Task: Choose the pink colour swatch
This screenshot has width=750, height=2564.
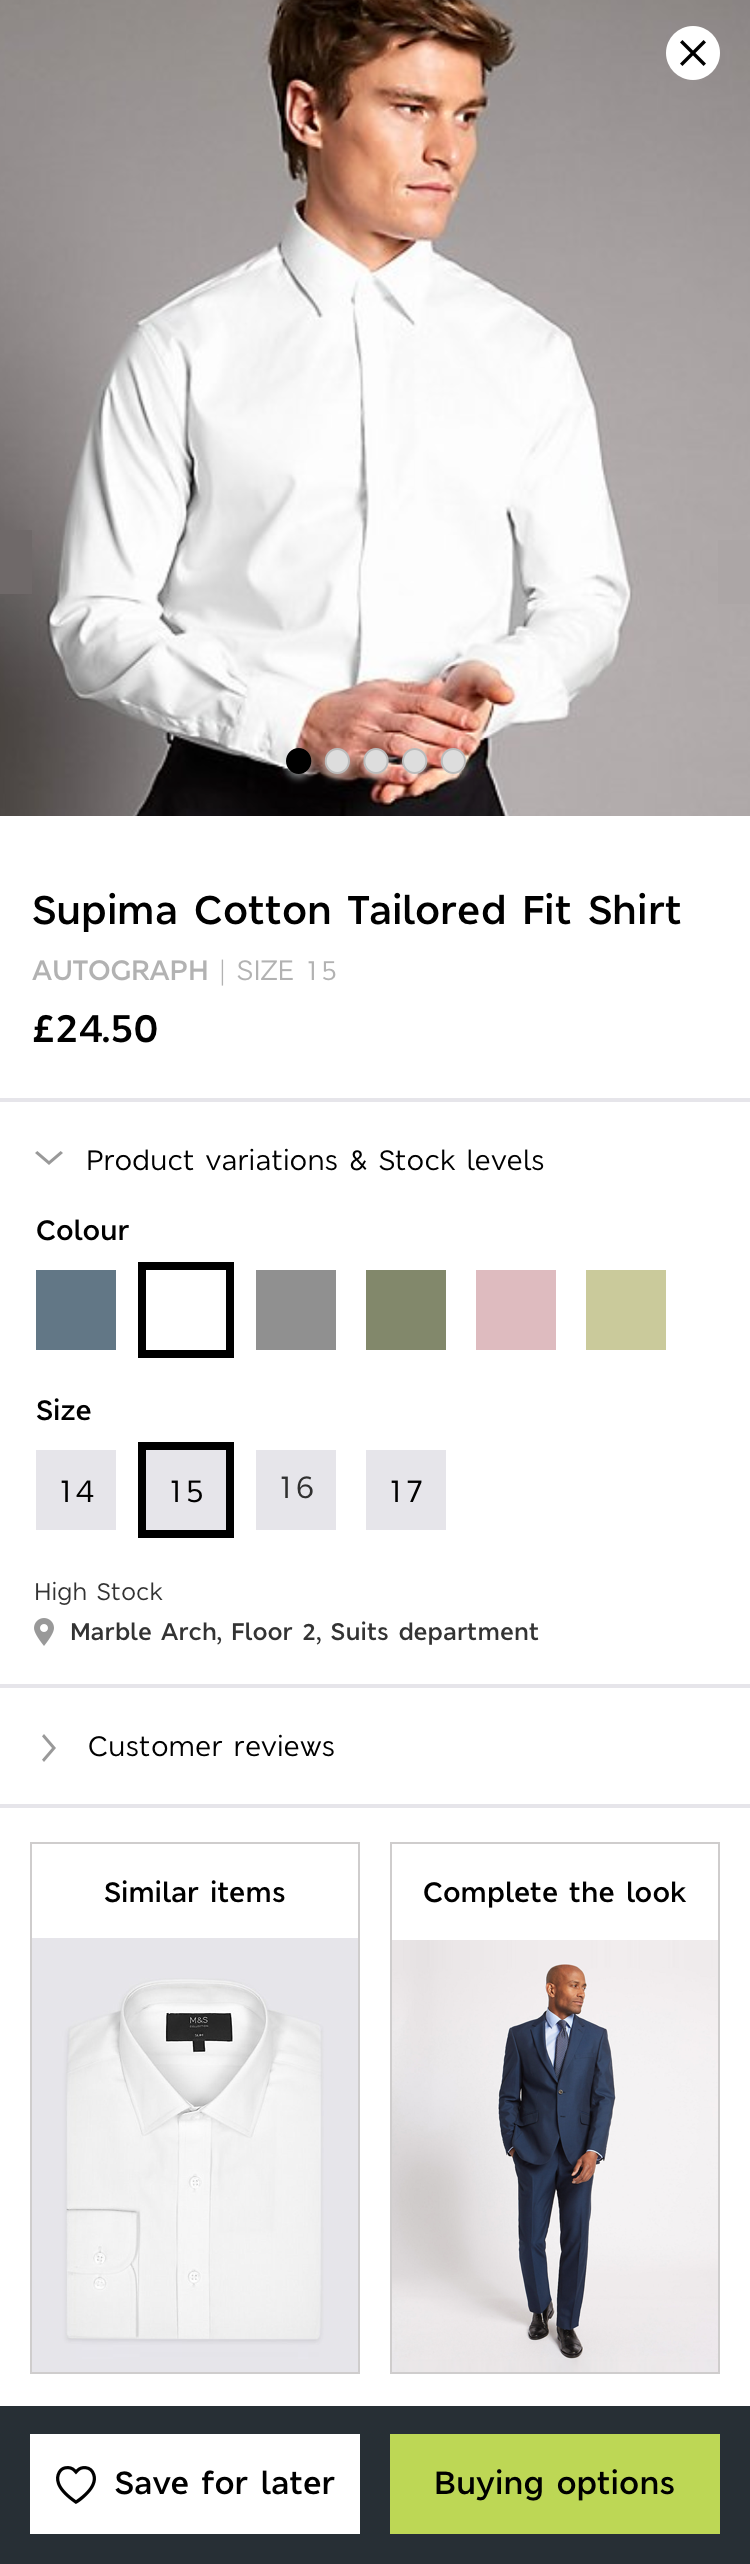Action: pos(516,1310)
